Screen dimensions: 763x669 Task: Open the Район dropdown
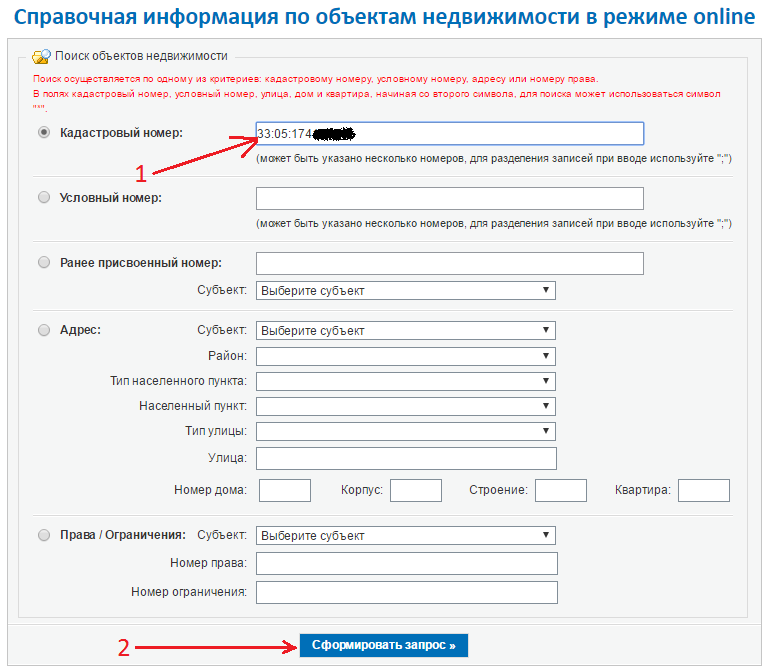[405, 356]
